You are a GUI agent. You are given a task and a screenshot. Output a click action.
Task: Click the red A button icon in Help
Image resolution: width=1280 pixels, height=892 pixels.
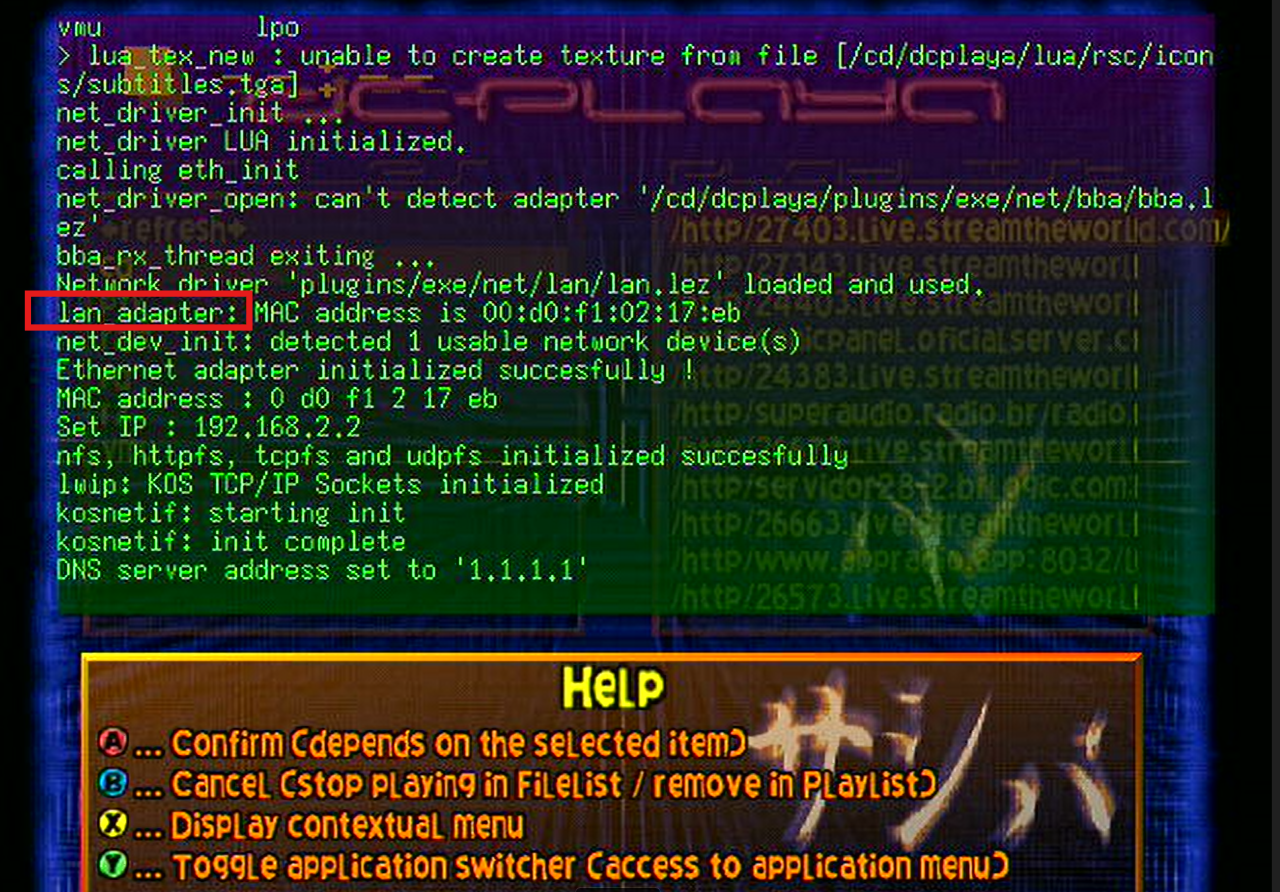click(115, 741)
